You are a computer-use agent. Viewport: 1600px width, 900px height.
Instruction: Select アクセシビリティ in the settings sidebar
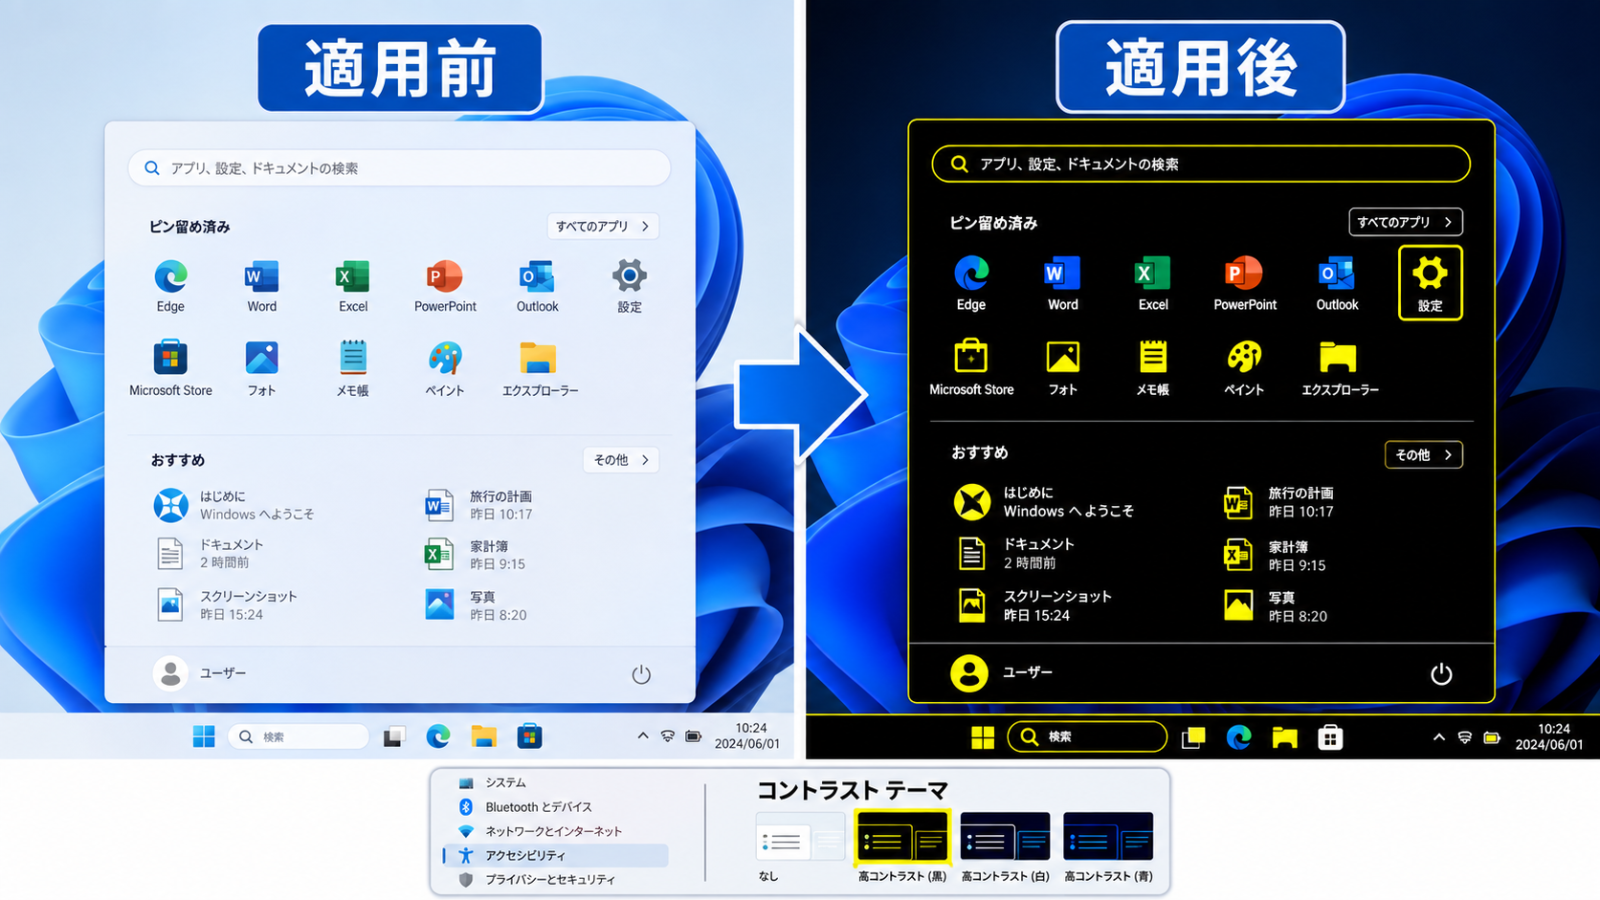tap(555, 855)
